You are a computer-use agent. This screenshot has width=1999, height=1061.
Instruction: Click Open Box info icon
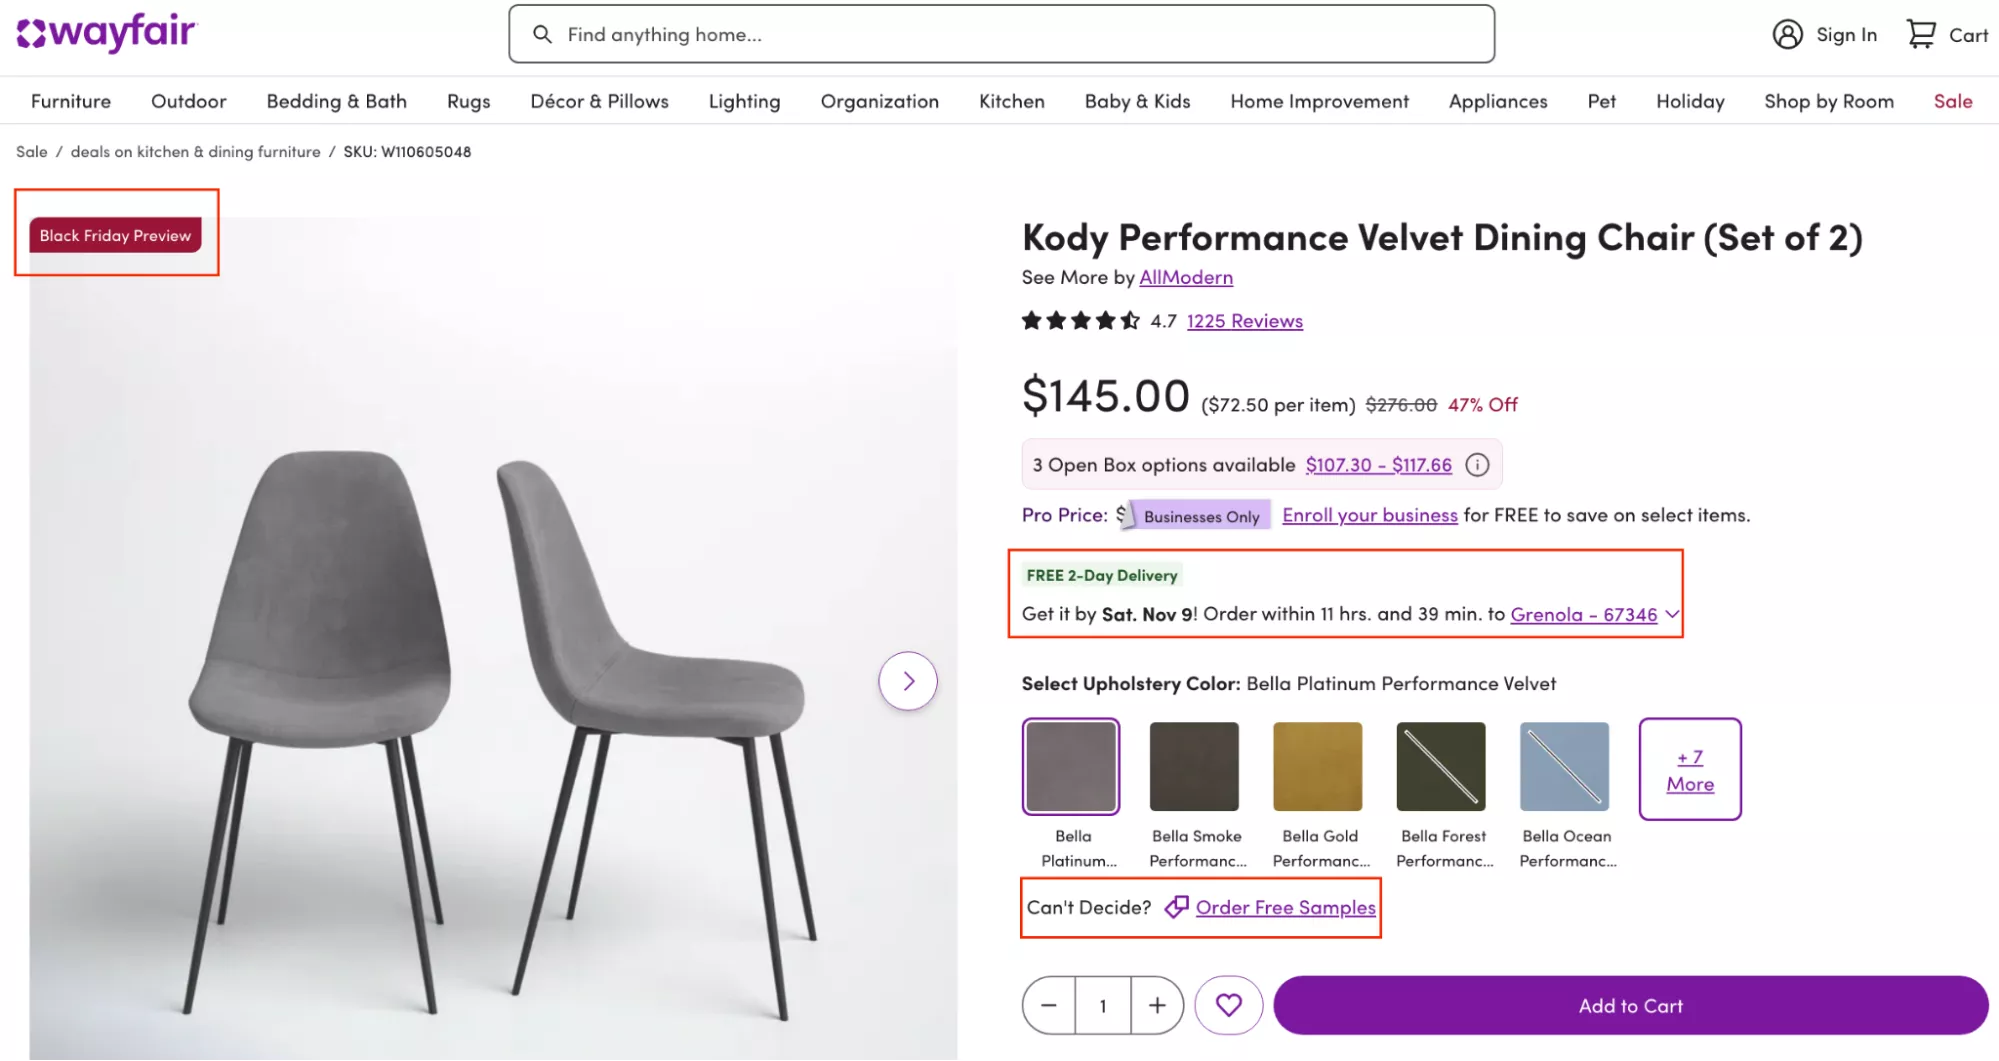[x=1477, y=465]
